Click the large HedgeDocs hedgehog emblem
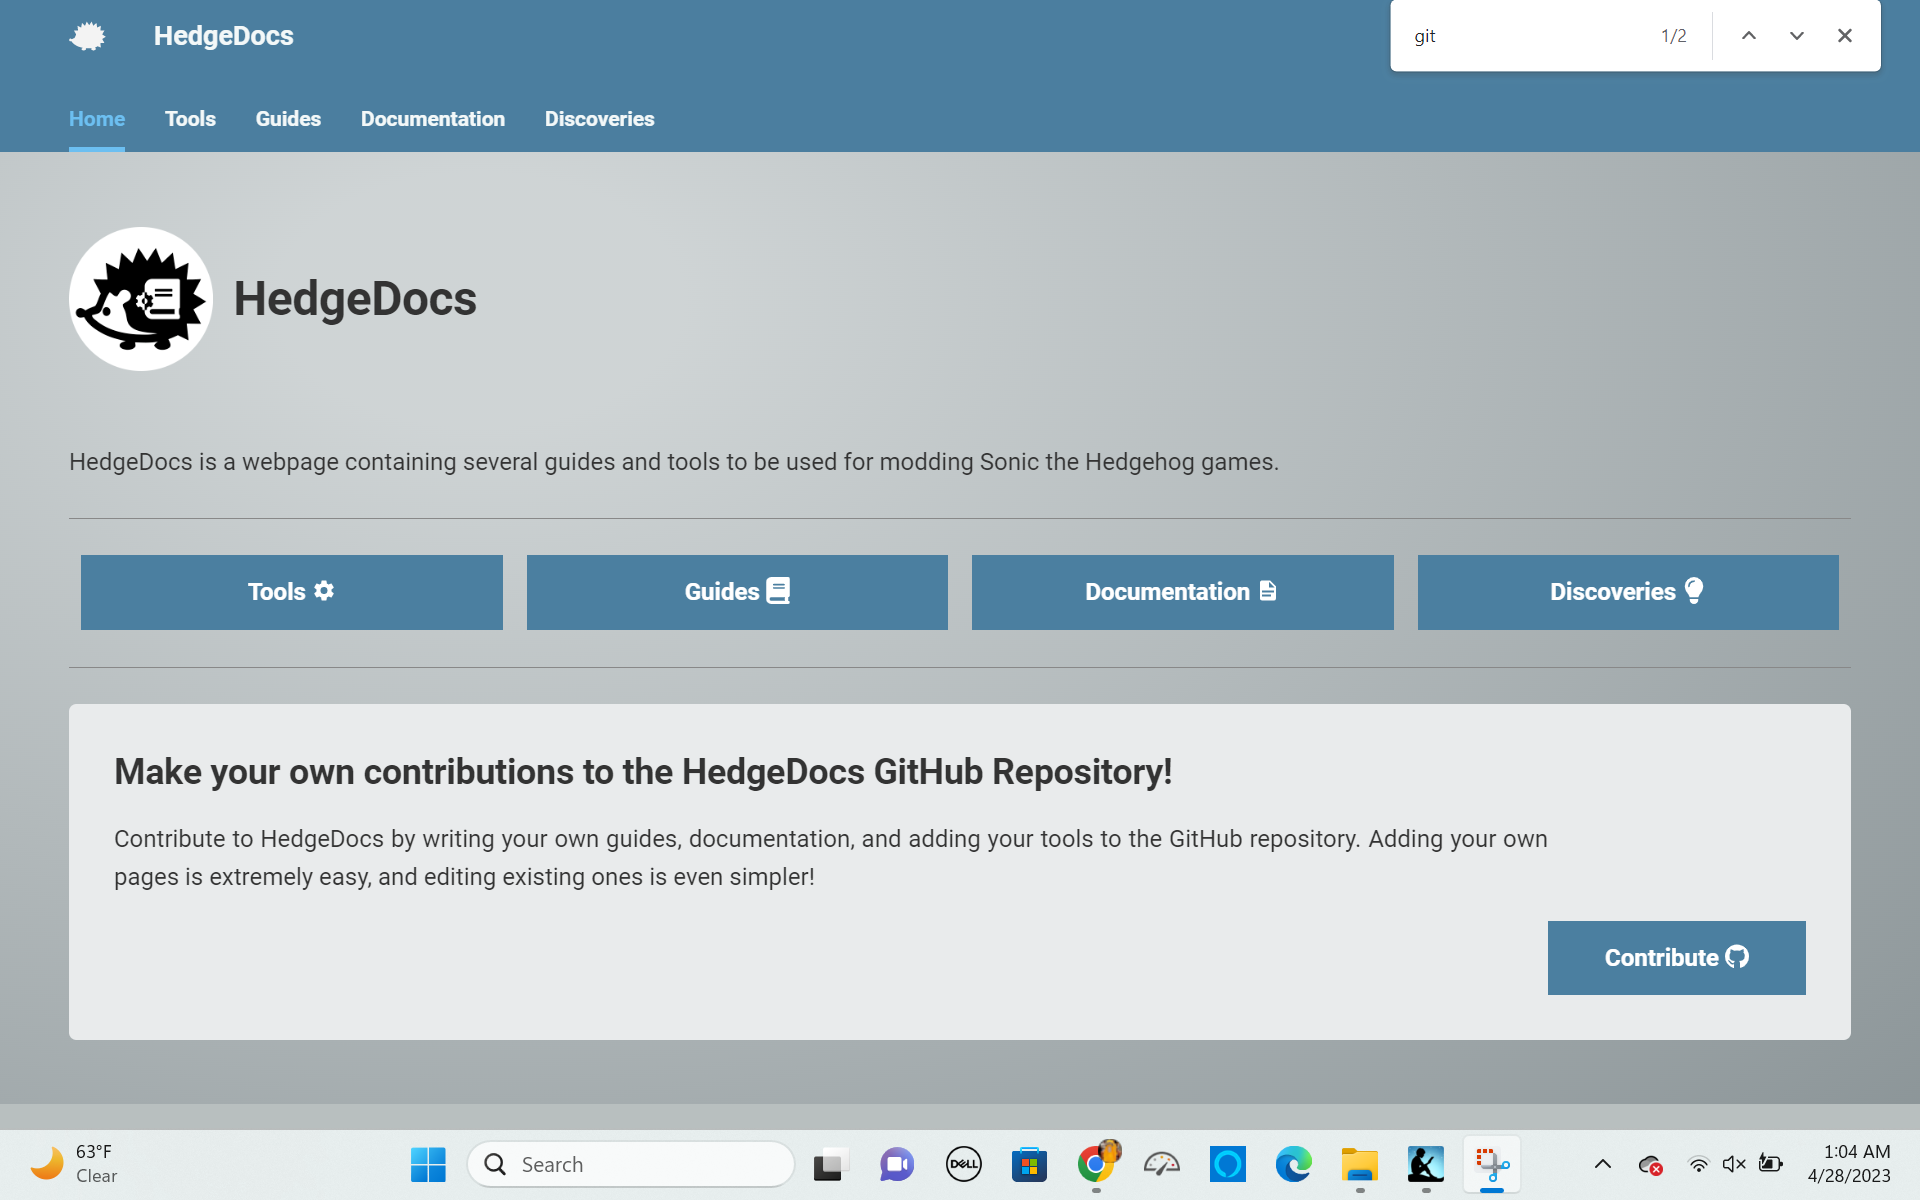Screen dimensions: 1920x1200 point(141,299)
